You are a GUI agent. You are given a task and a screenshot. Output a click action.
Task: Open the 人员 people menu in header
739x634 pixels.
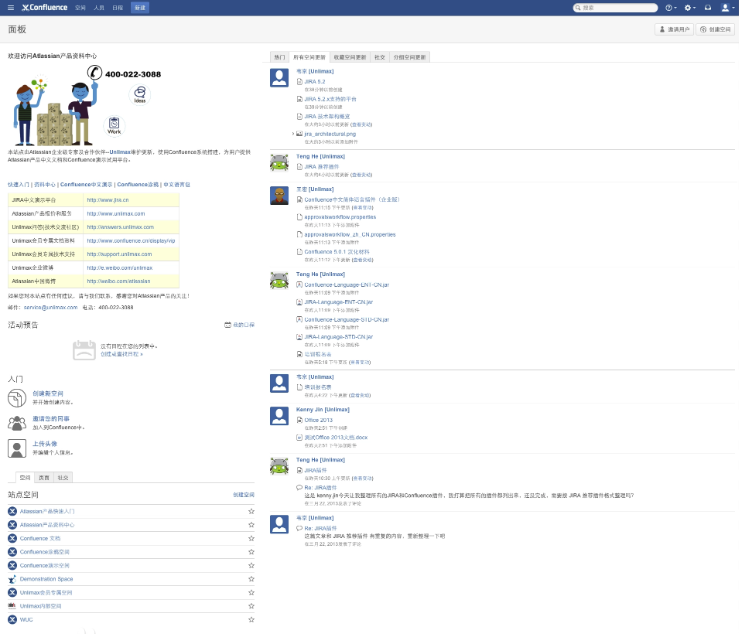(x=99, y=8)
